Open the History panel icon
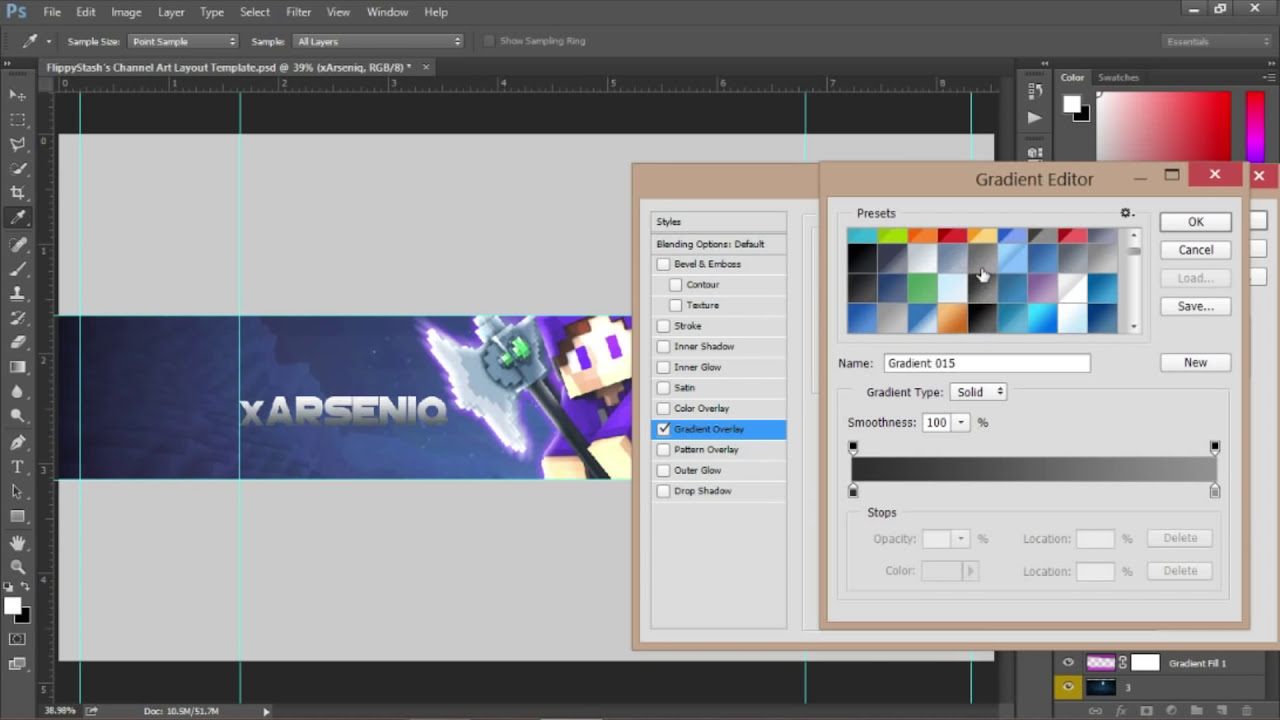Screen dimensions: 1280x720 tap(1034, 91)
